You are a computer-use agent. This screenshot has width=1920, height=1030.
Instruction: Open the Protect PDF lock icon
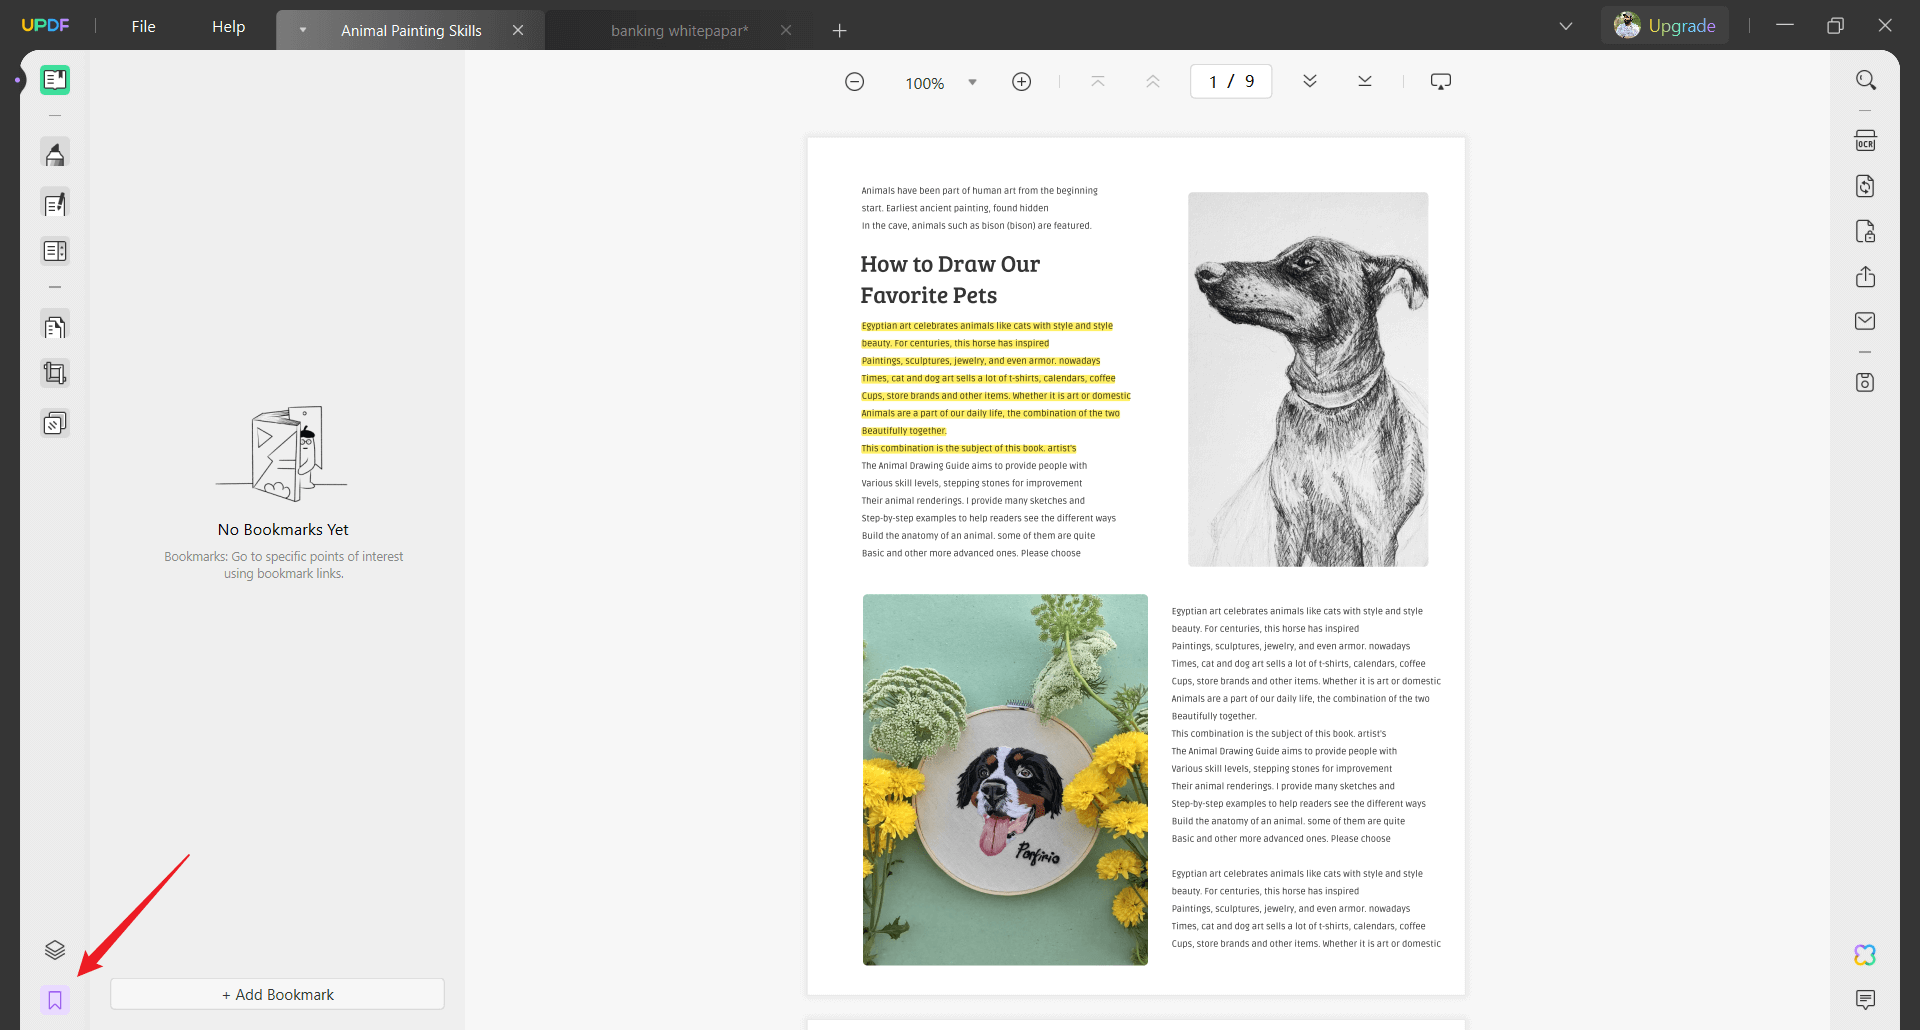point(1865,231)
